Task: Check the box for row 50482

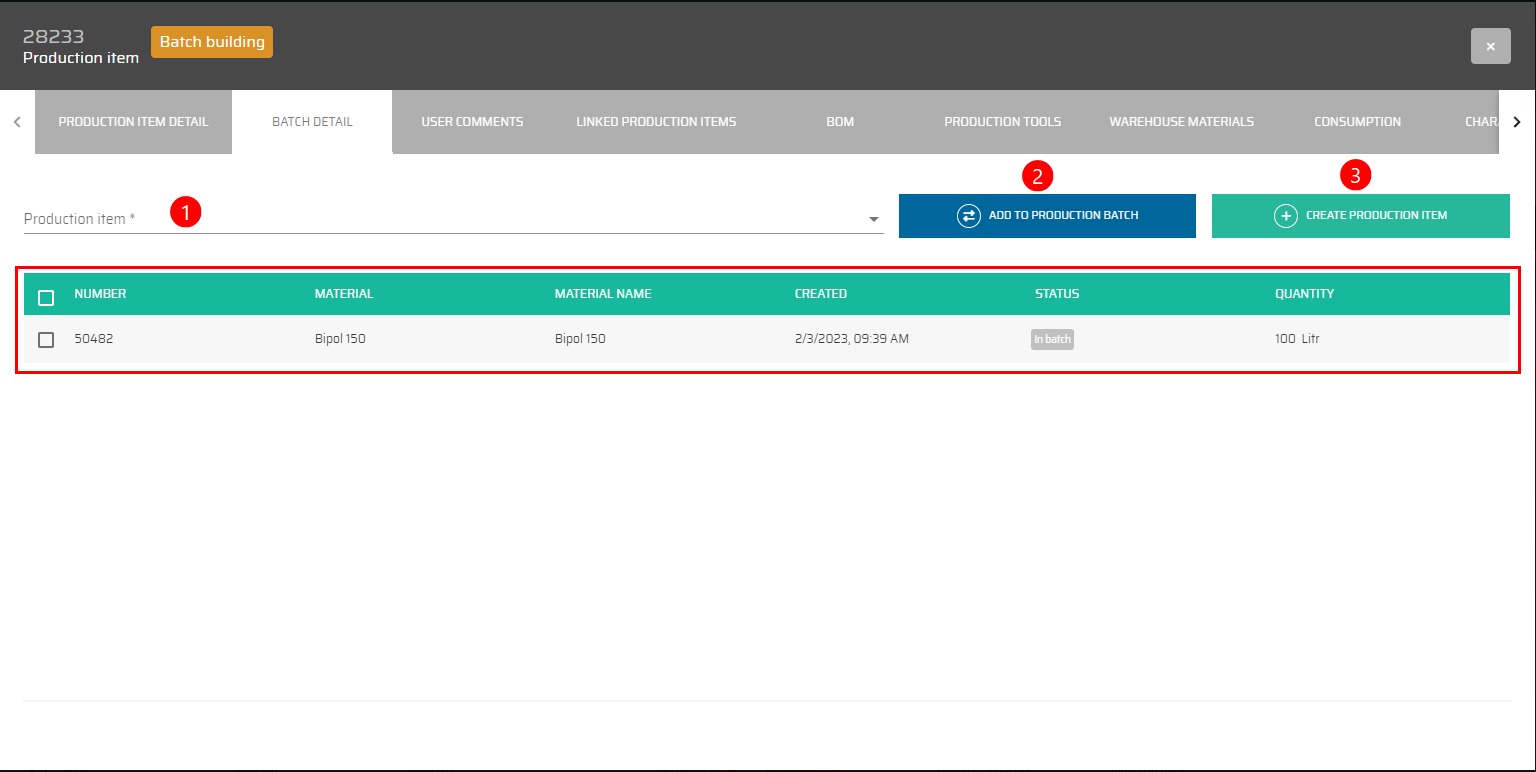Action: click(x=46, y=340)
